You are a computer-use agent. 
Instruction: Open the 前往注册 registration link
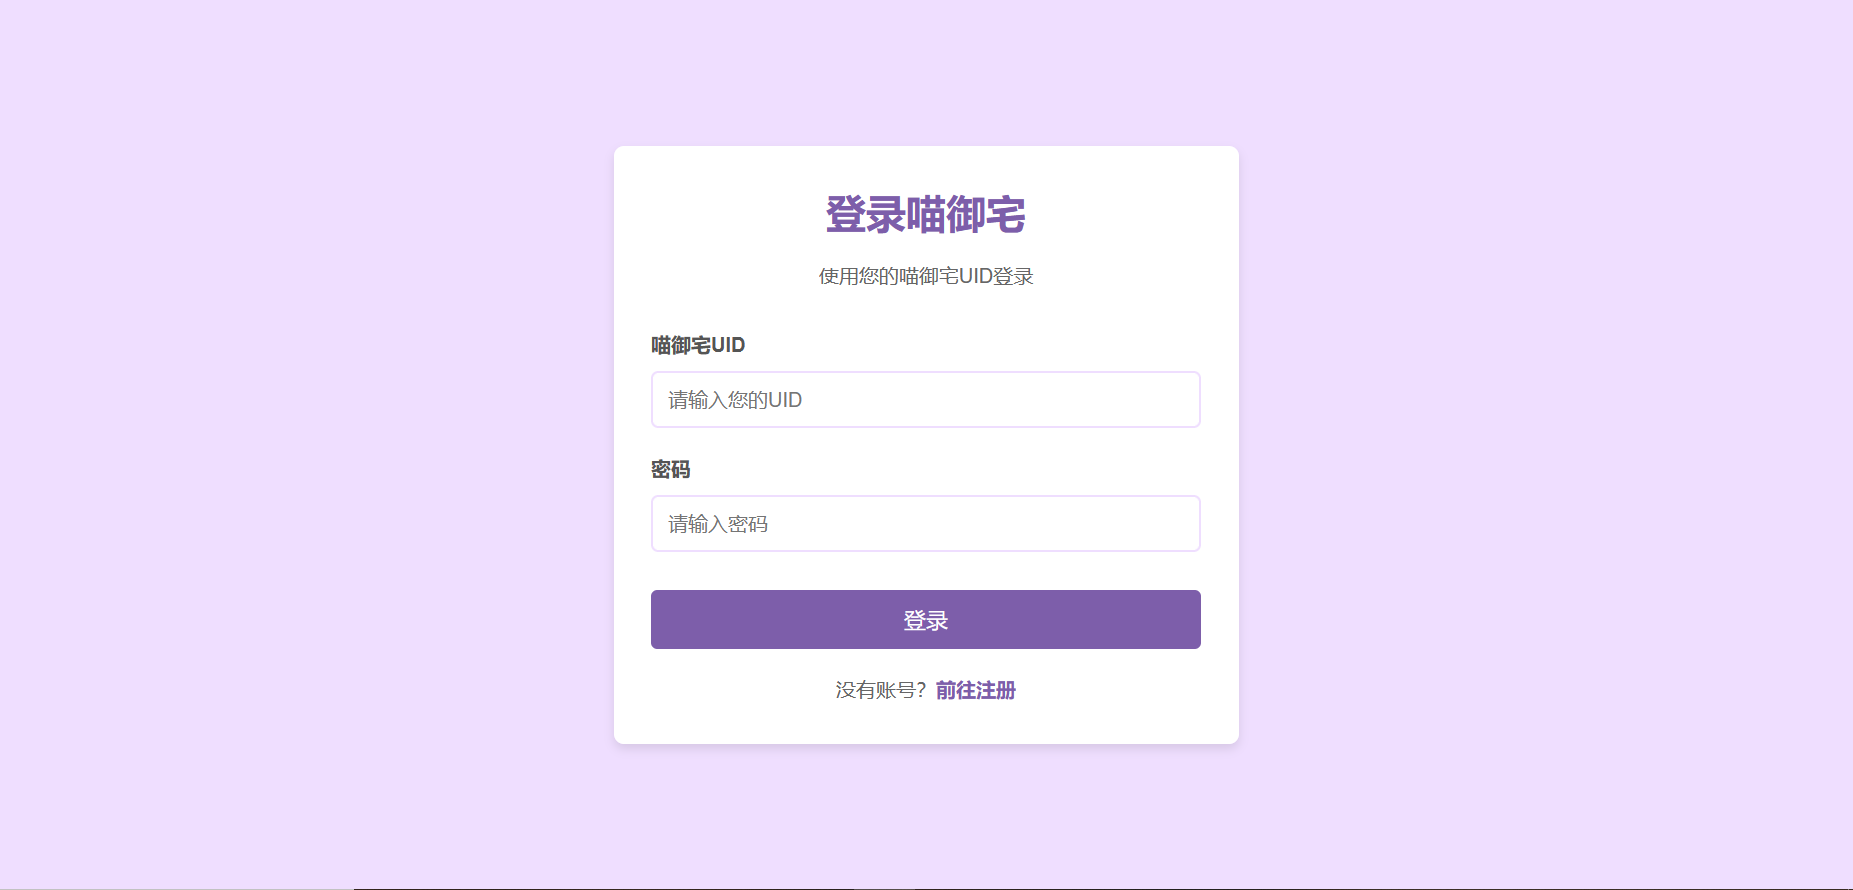[x=975, y=690]
